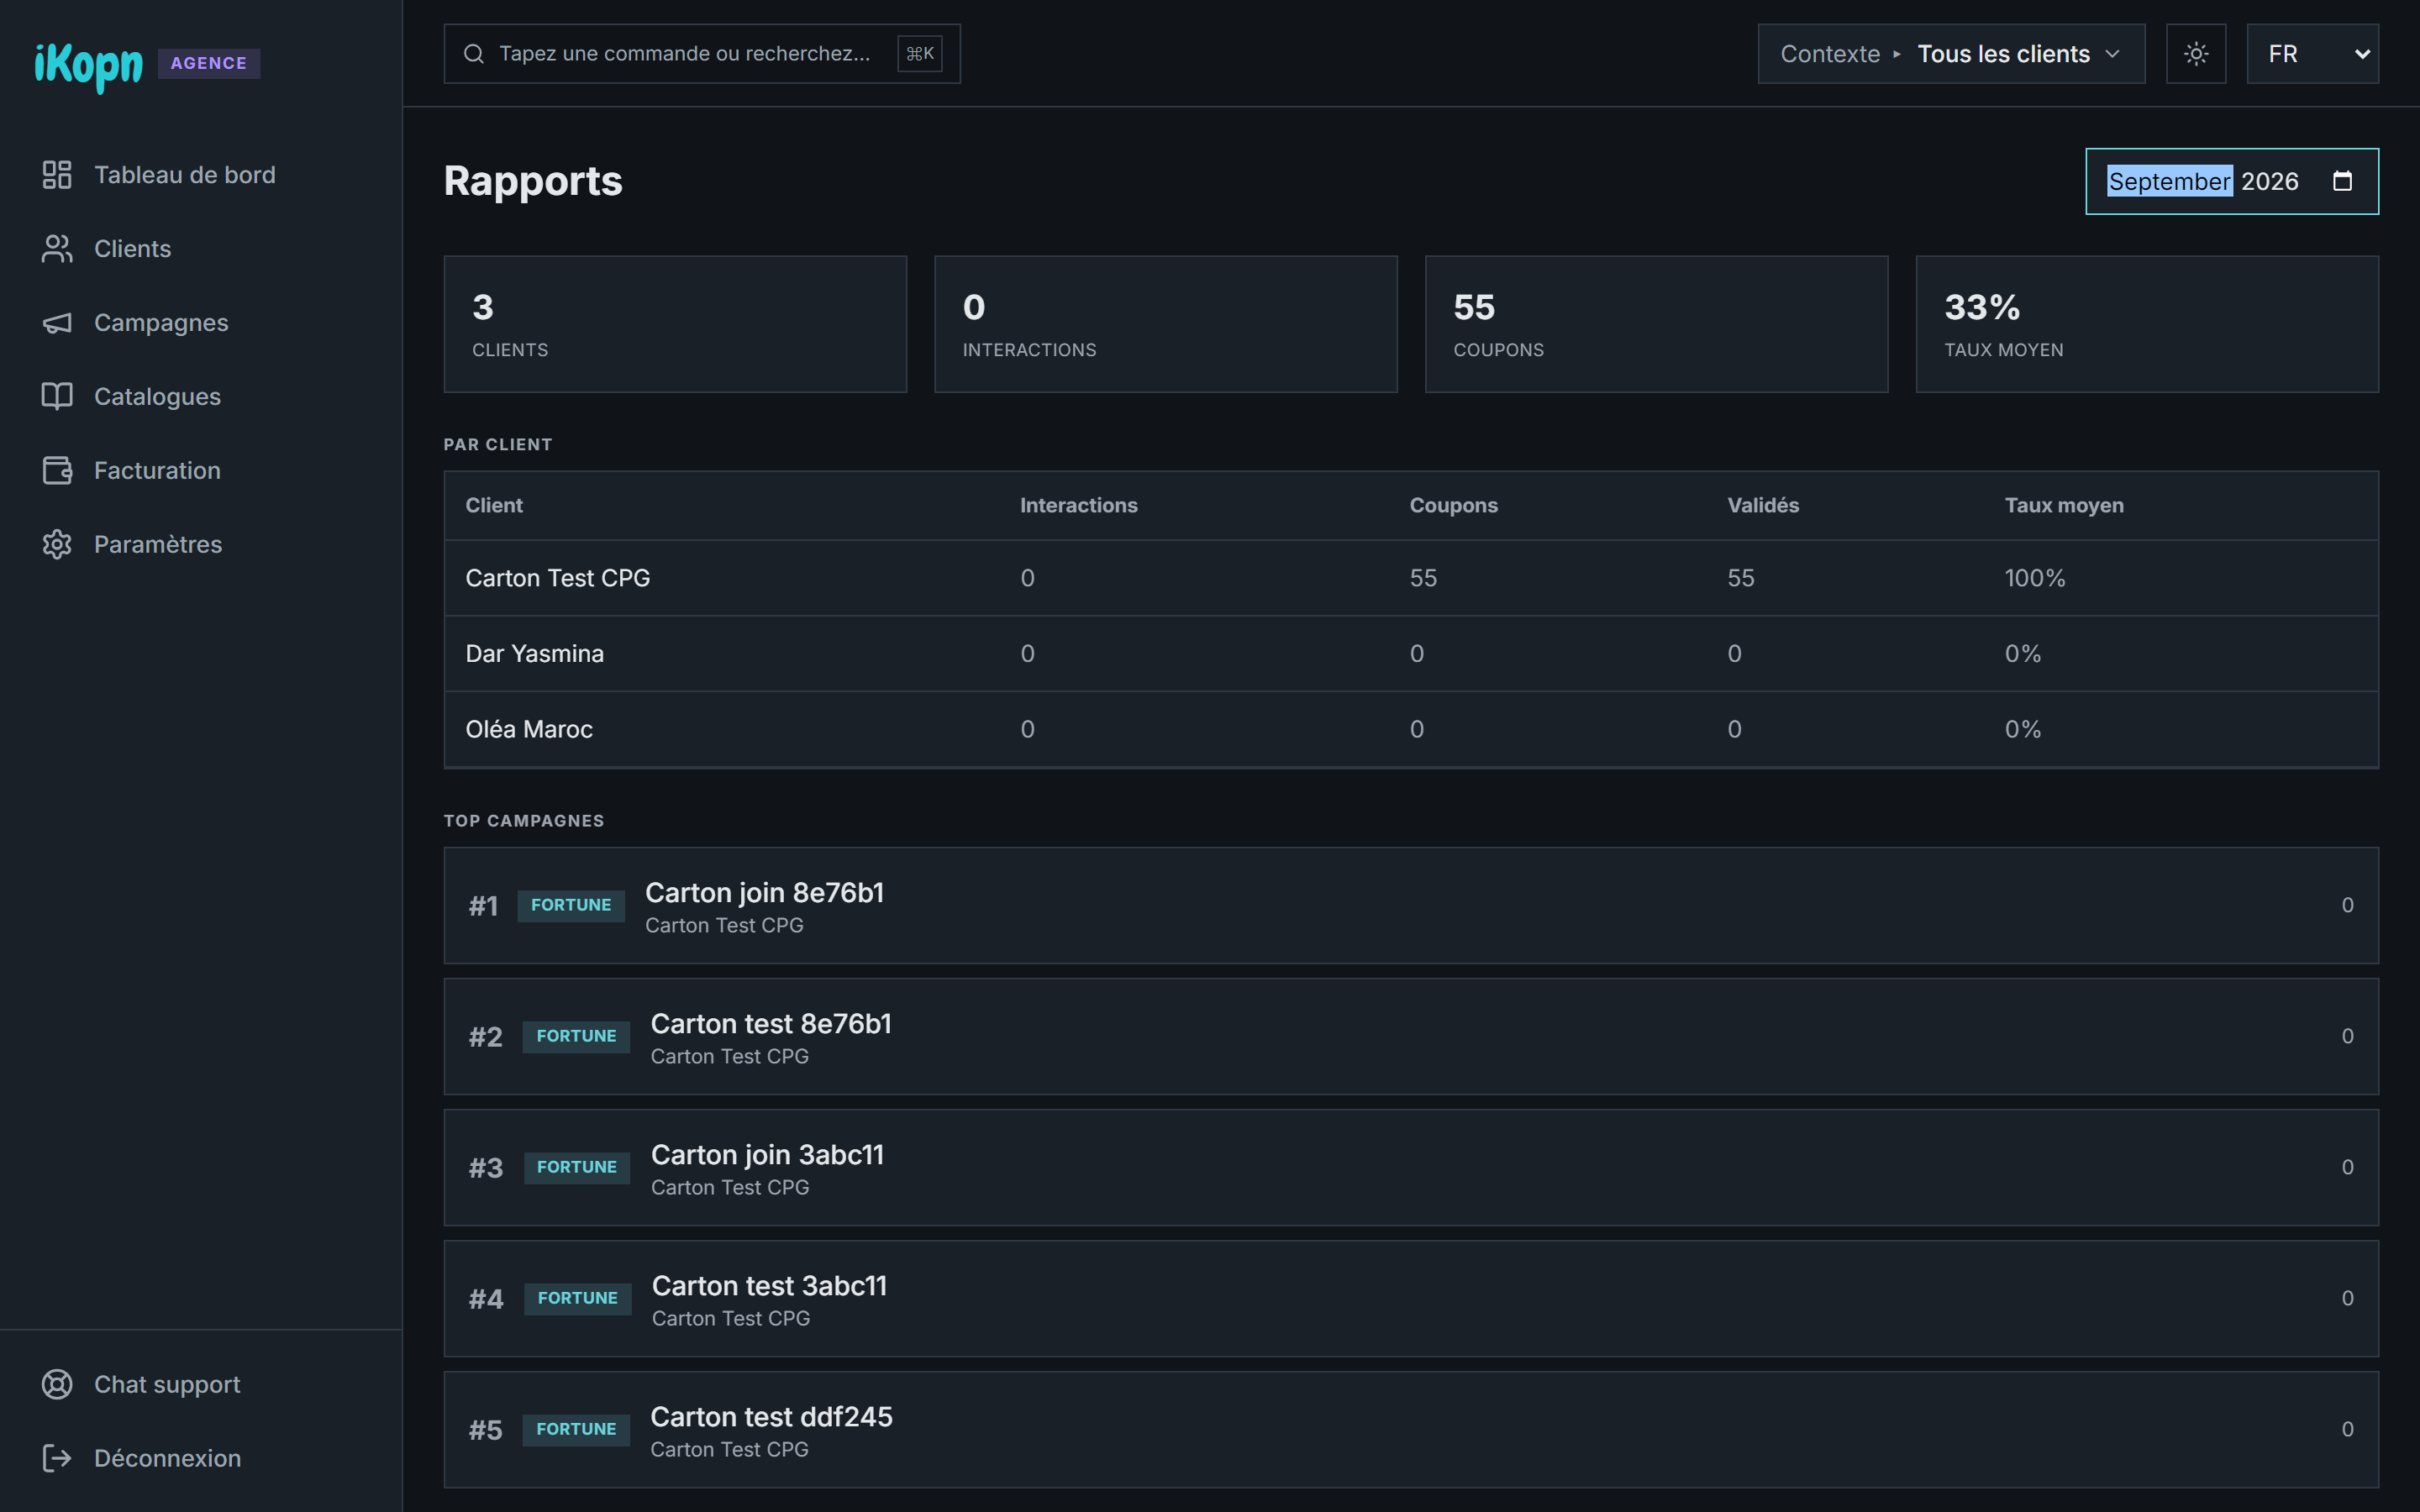Image resolution: width=2420 pixels, height=1512 pixels.
Task: Click the 100% rate for Carton Test CPG
Action: [x=2034, y=579]
